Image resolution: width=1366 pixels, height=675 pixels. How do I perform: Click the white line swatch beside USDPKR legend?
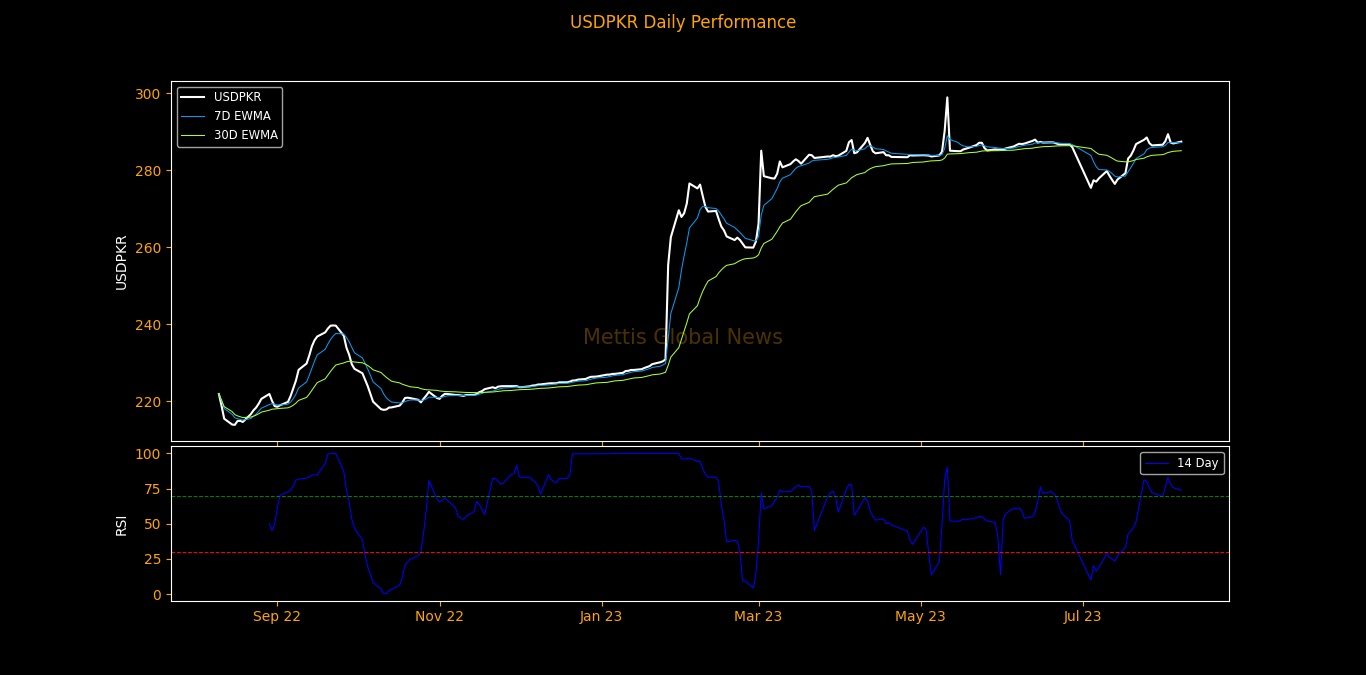(x=194, y=97)
